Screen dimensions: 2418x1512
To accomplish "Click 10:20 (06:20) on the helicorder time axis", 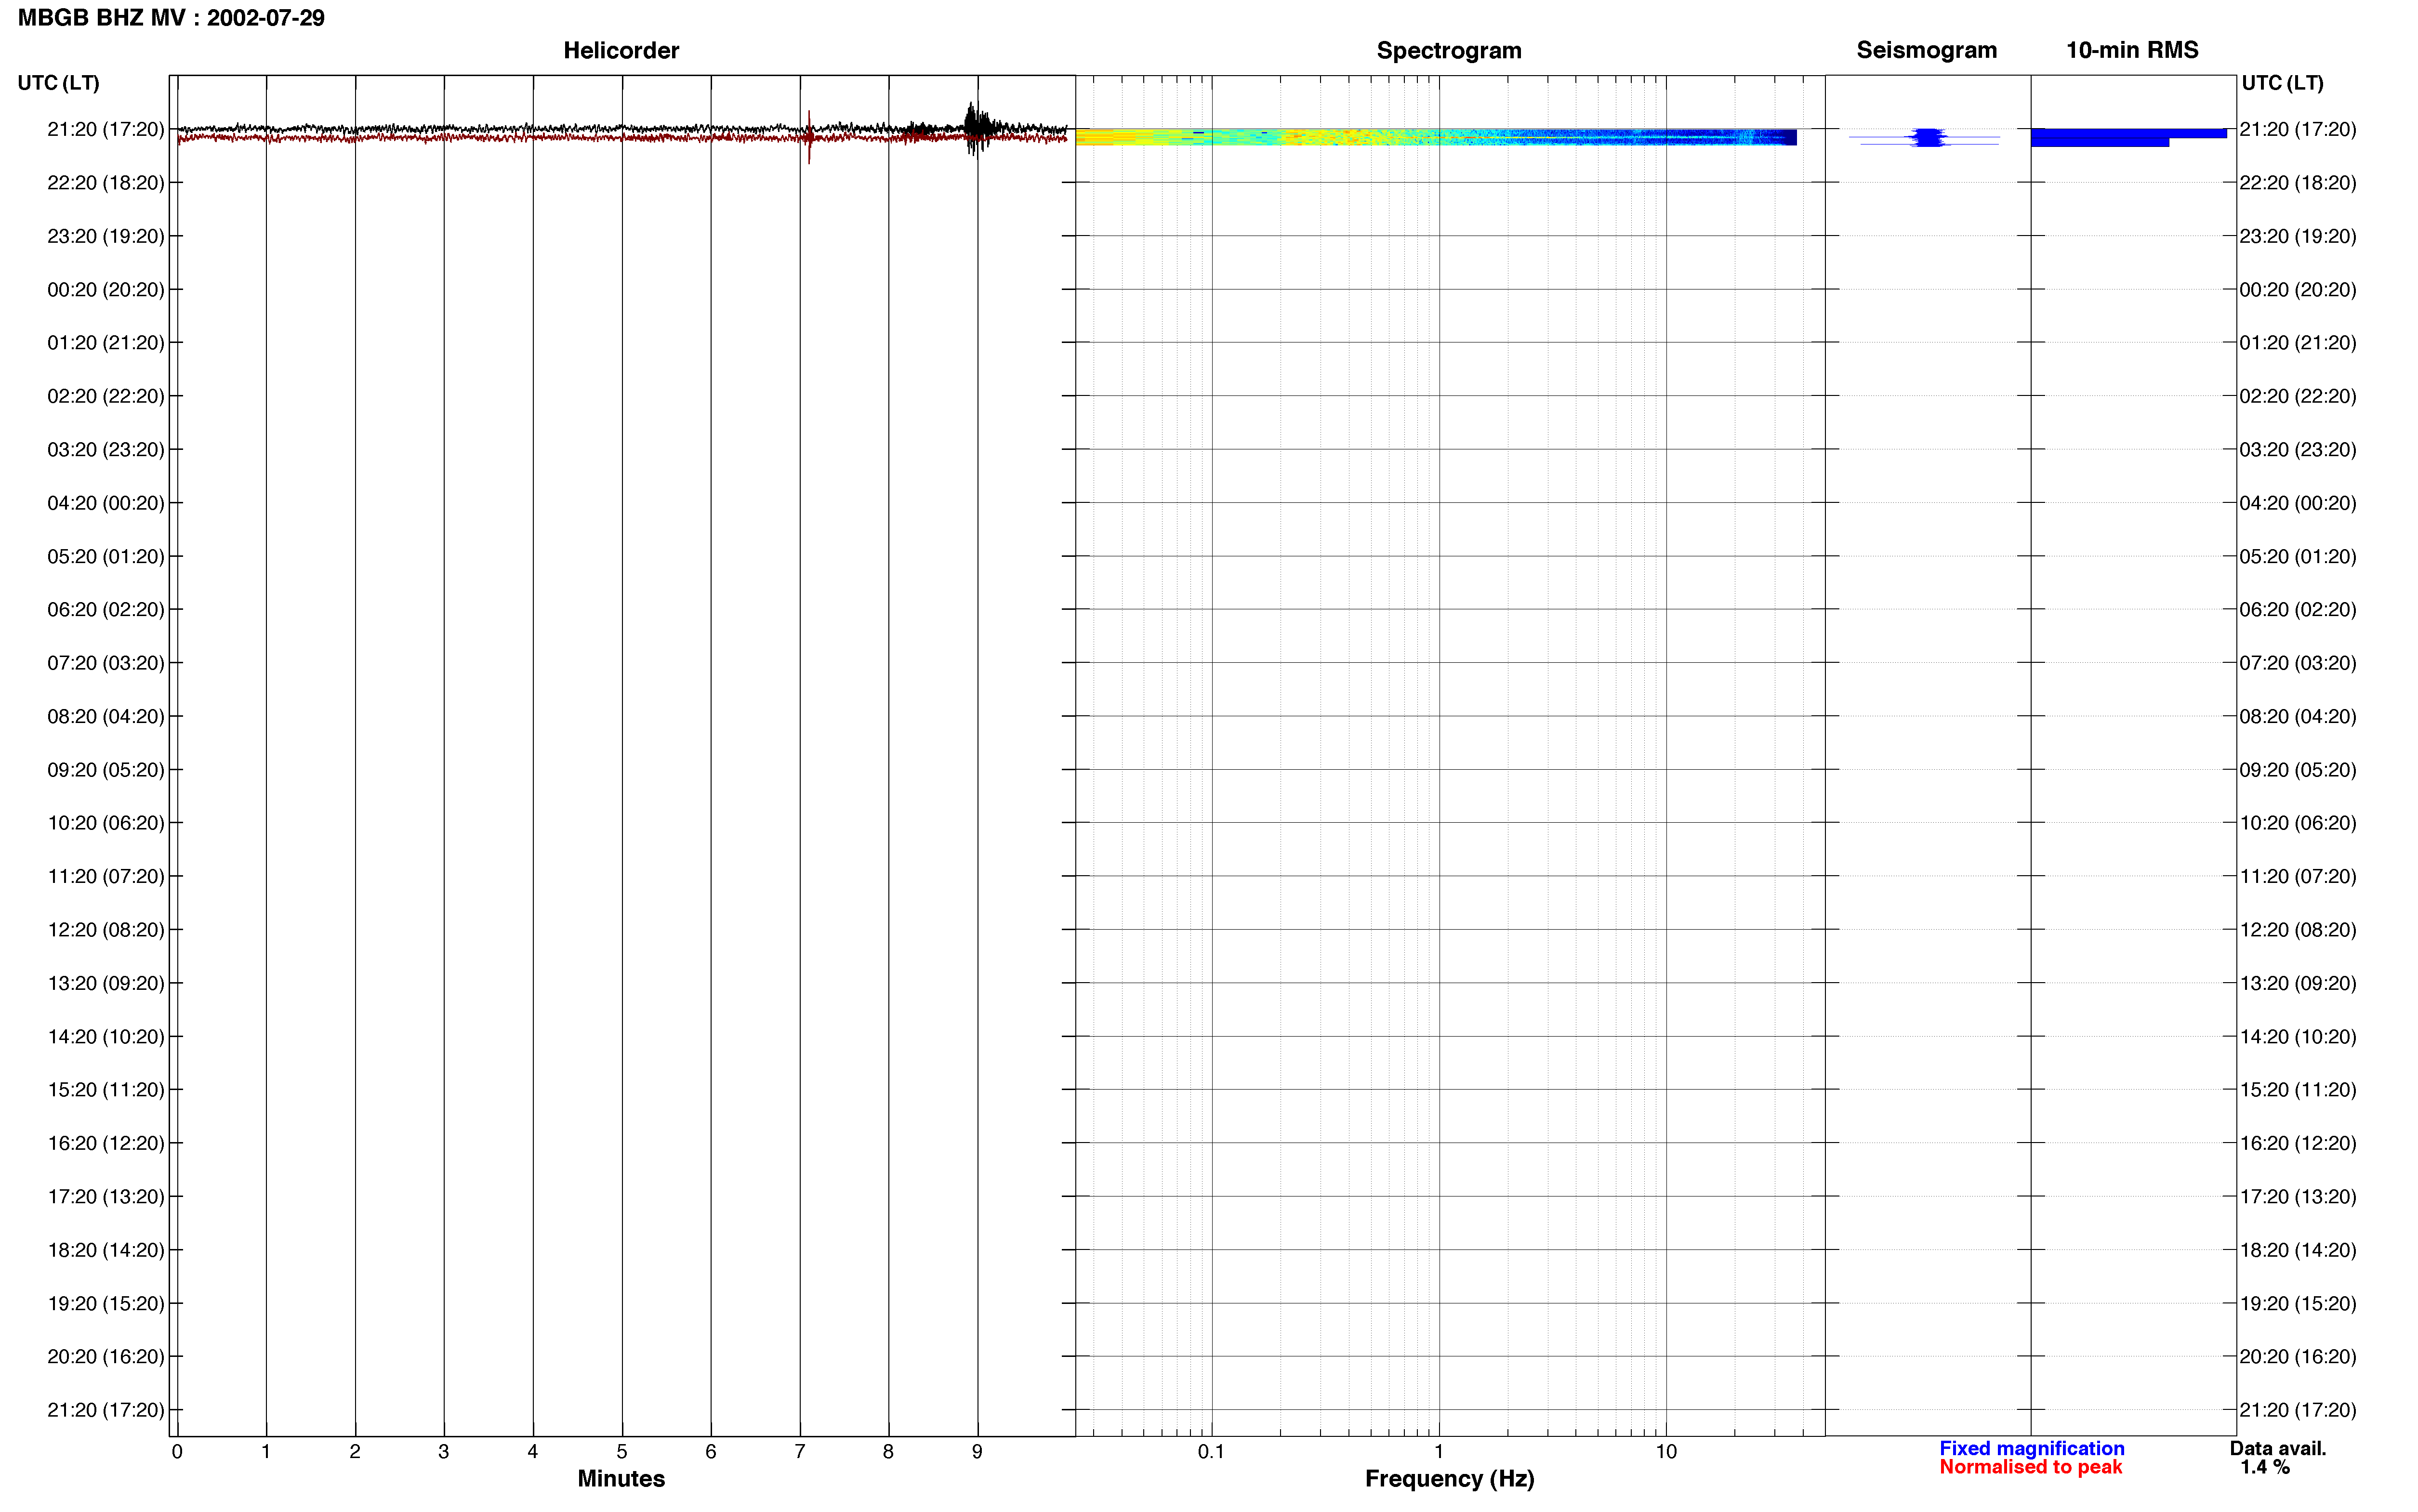I will coord(106,823).
